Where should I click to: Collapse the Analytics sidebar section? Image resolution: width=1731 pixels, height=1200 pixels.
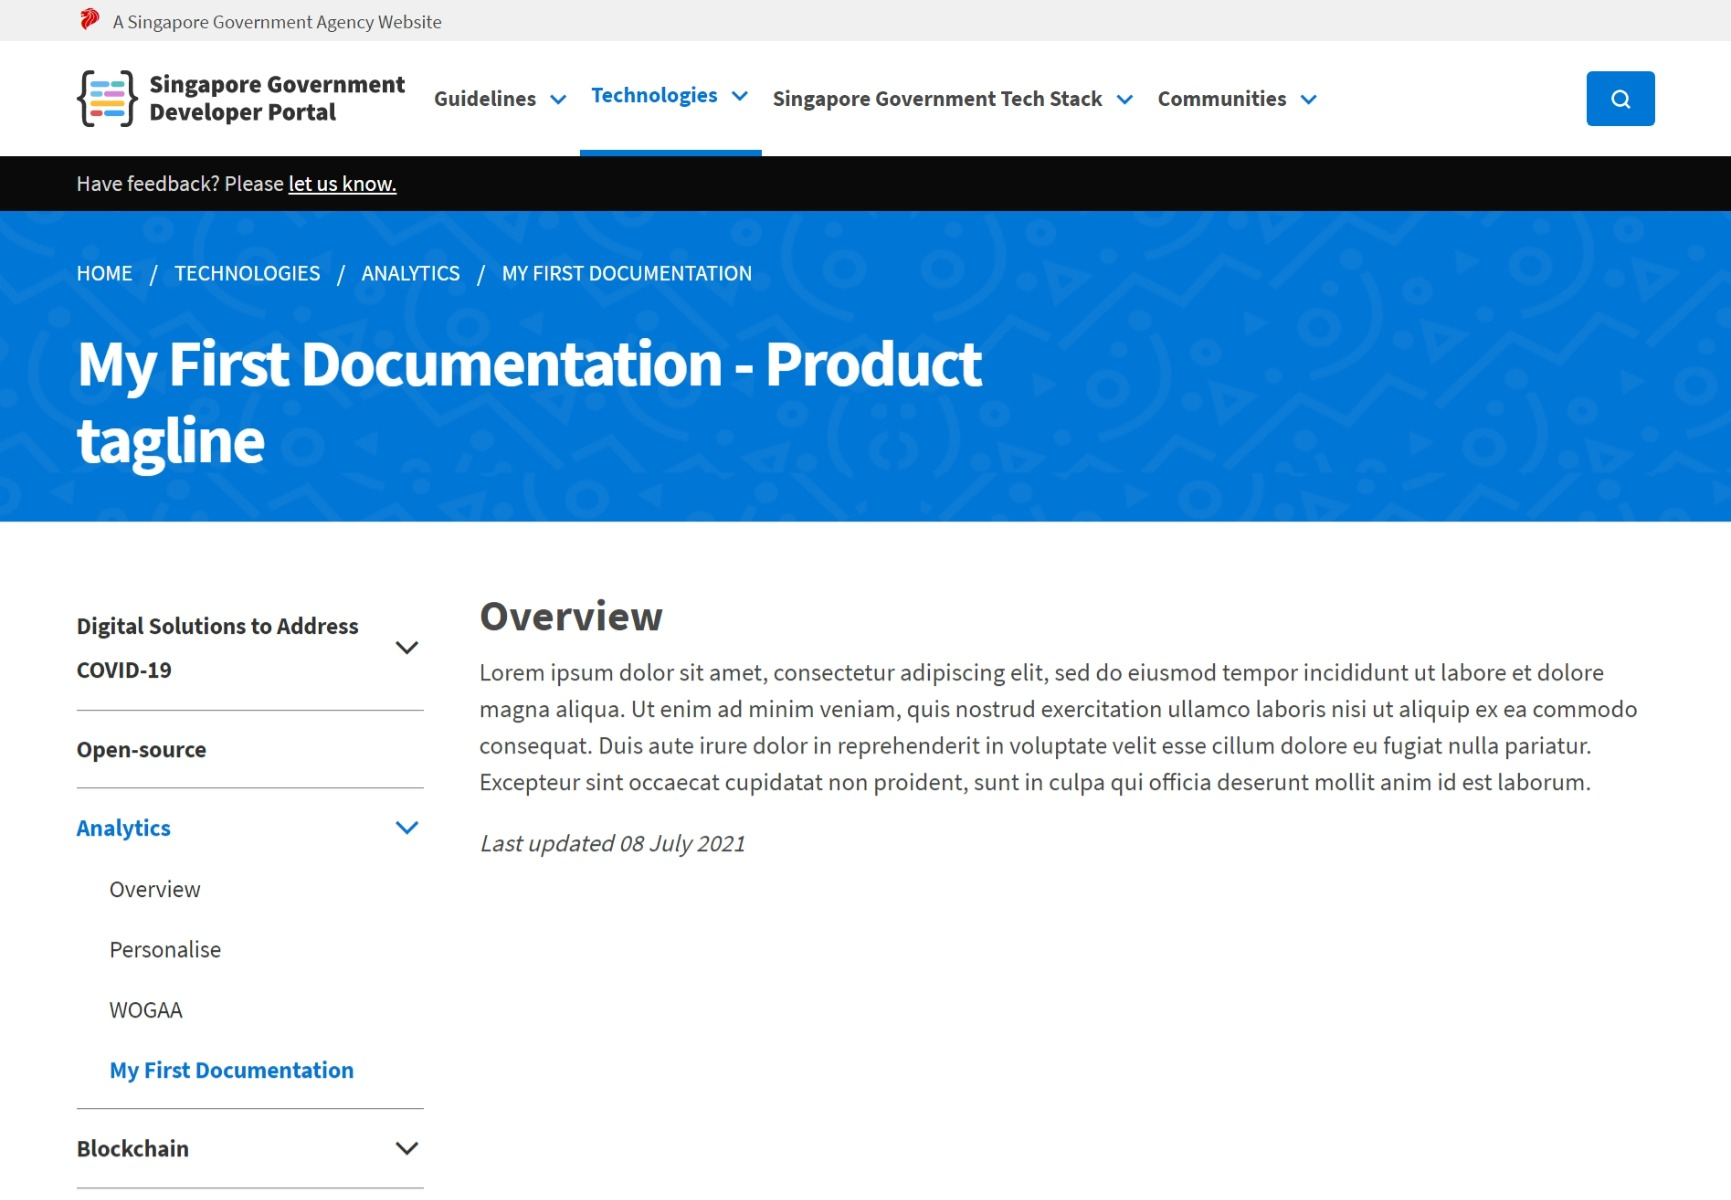[x=407, y=828]
